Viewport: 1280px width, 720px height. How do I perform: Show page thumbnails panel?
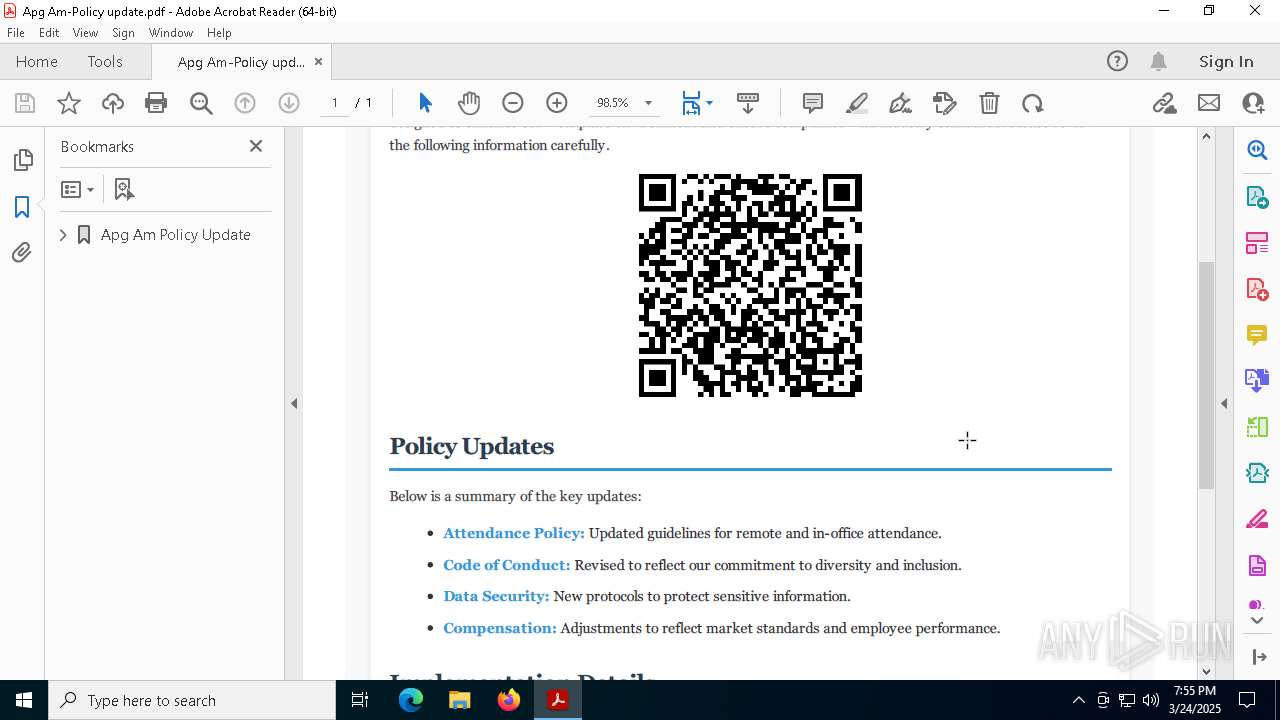tap(22, 160)
